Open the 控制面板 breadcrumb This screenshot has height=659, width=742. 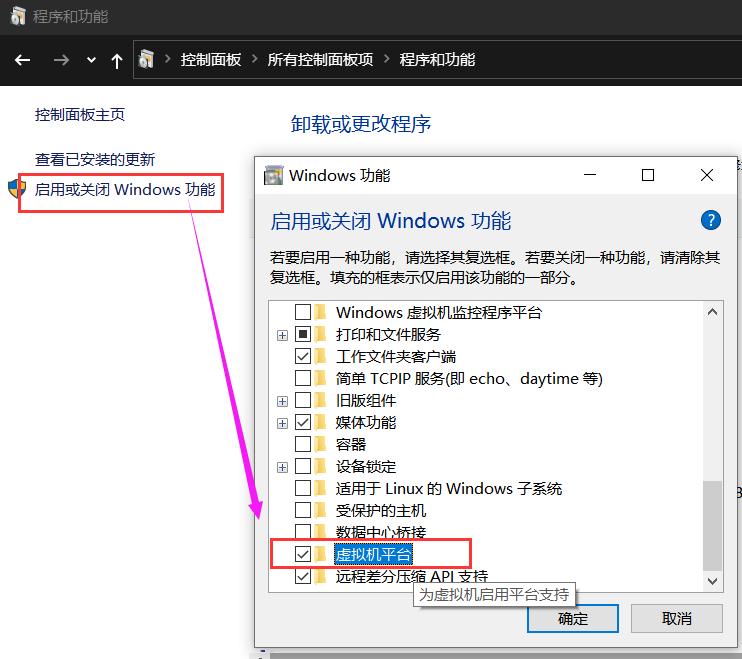(211, 60)
